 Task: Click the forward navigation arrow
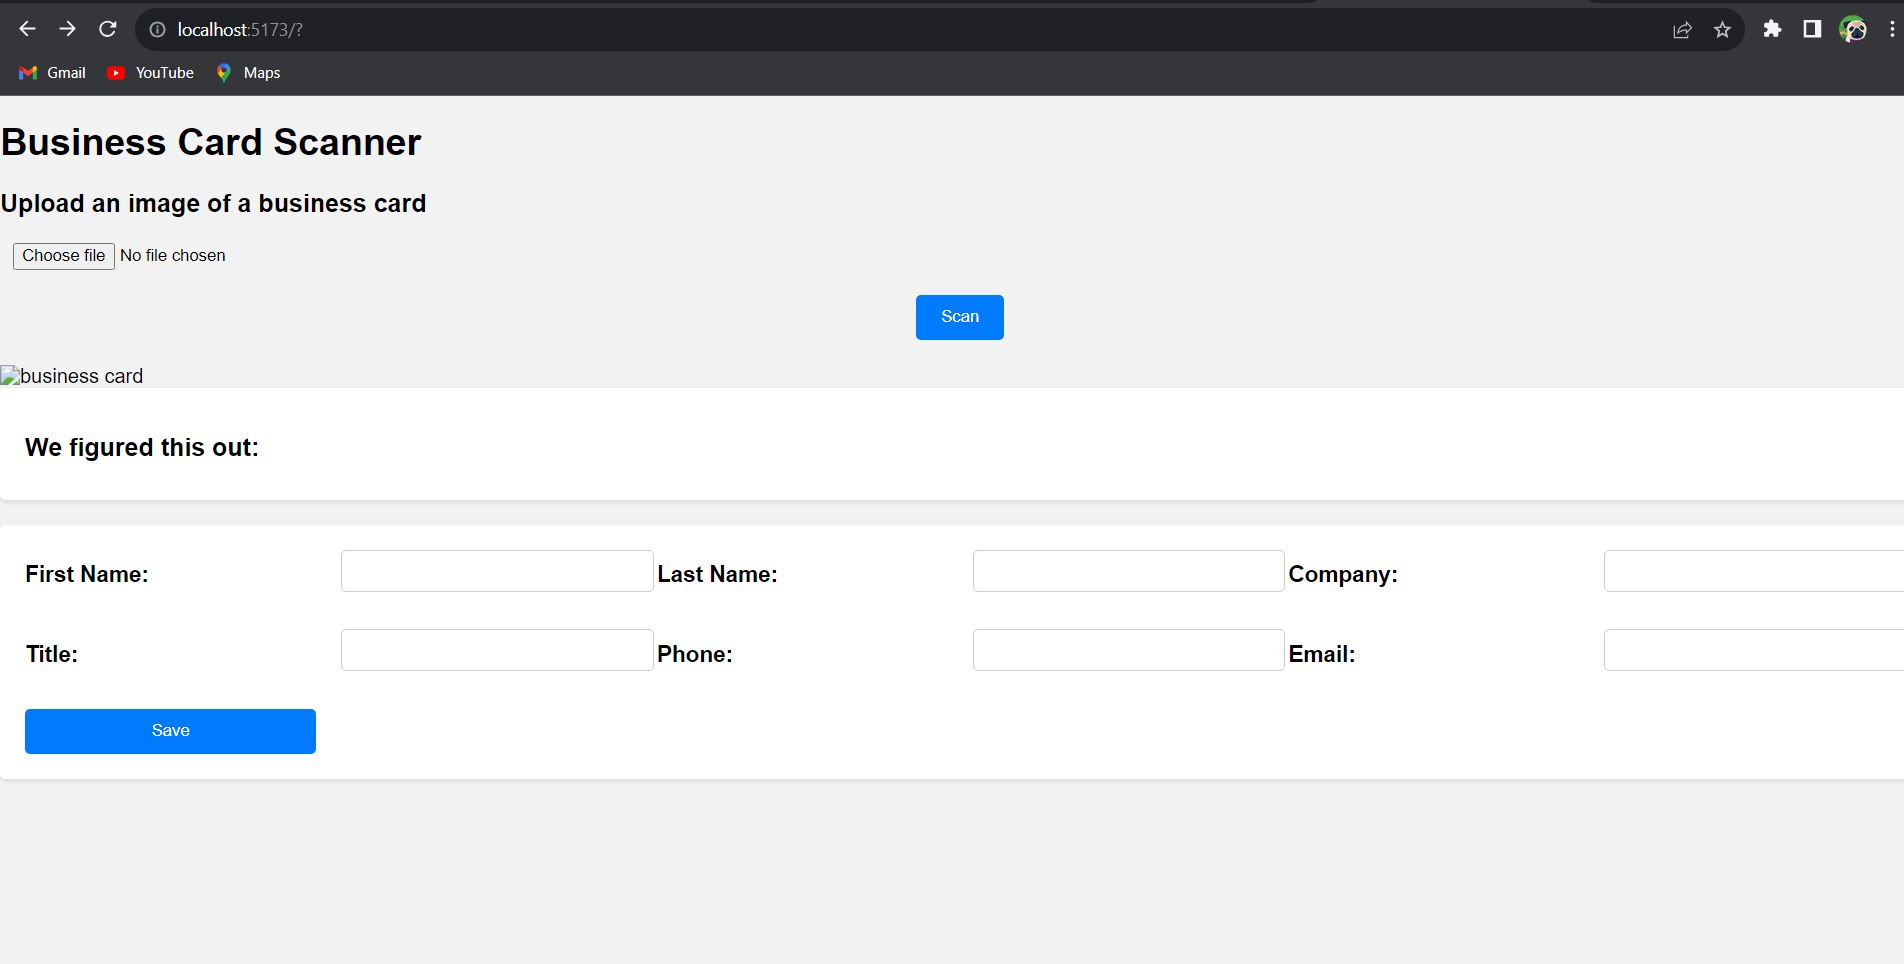(67, 29)
